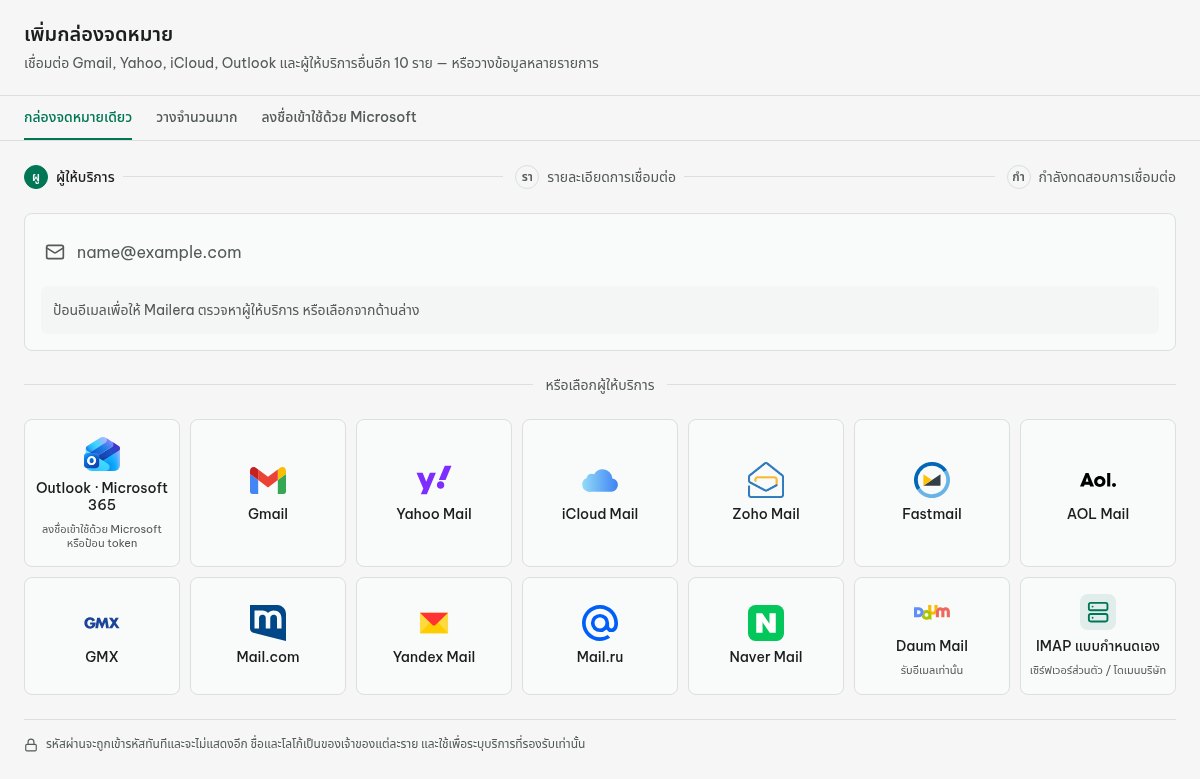Choose the IMAP แบบกำหนดเอง label
The height and width of the screenshot is (779, 1200).
1098,646
